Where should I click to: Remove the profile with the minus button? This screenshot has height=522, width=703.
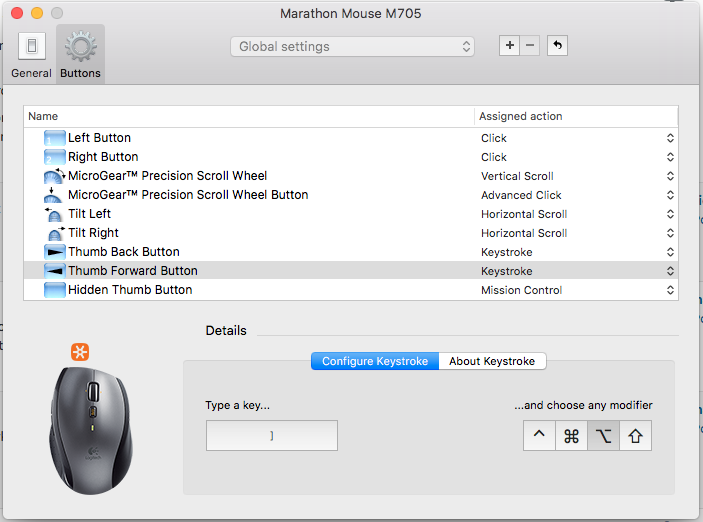[530, 45]
